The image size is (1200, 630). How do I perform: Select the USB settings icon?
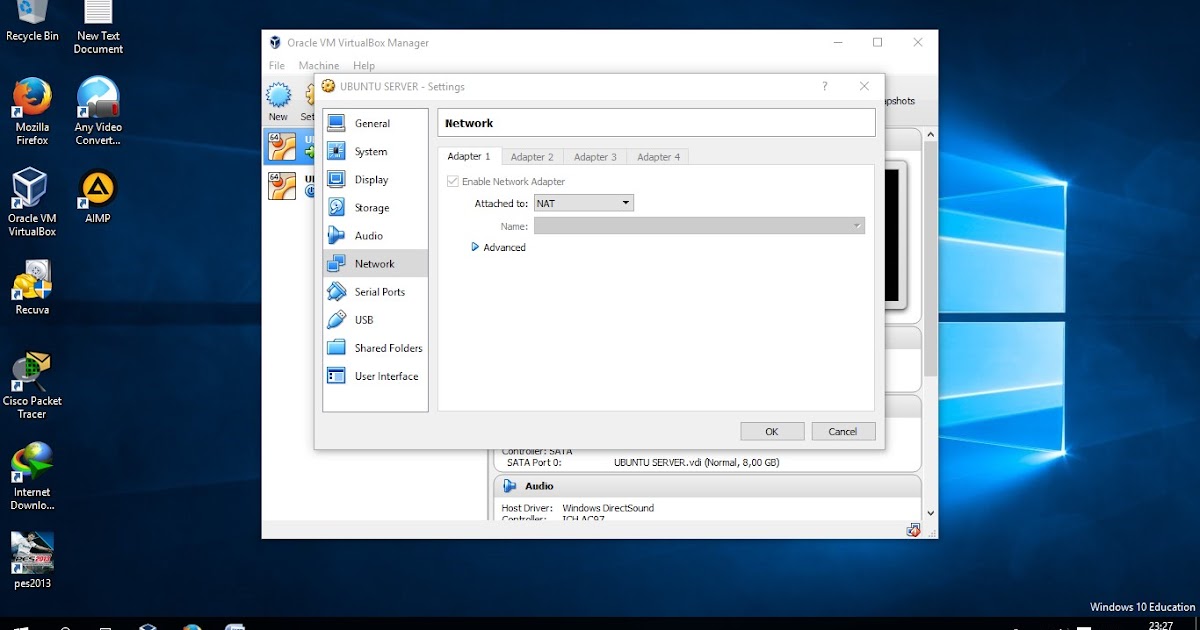coord(336,319)
